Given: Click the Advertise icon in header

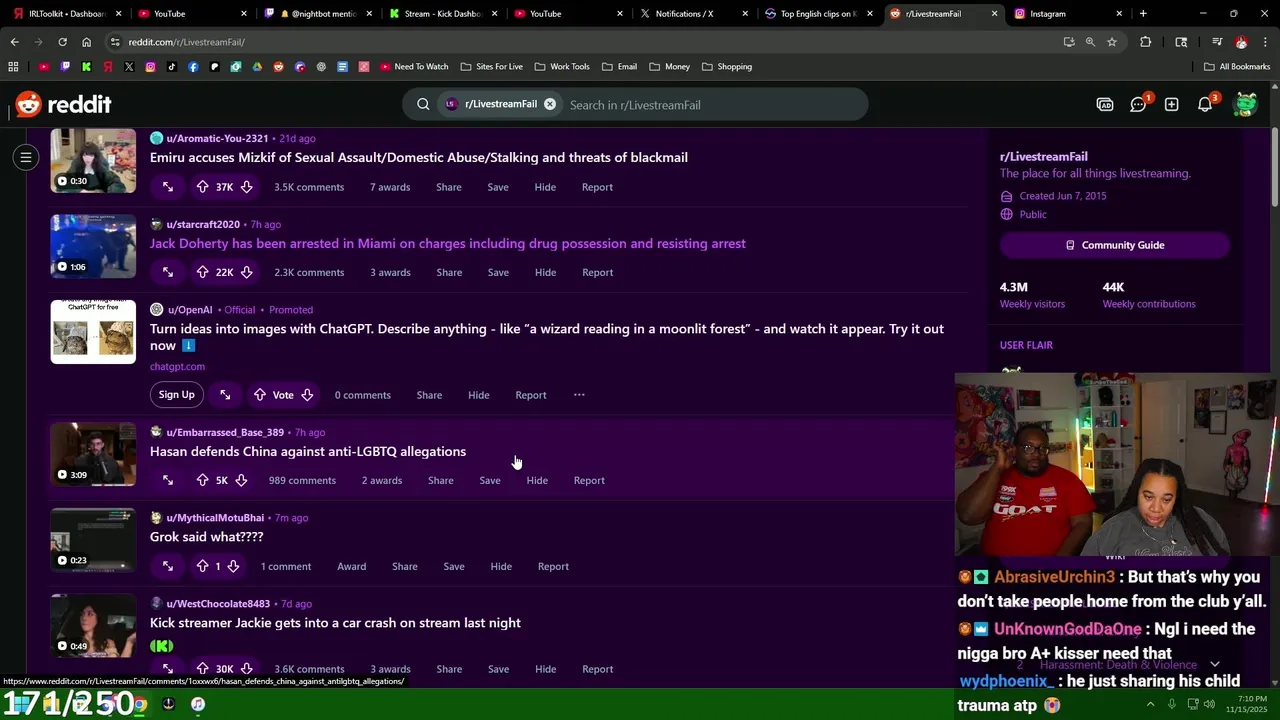Looking at the screenshot, I should coord(1105,104).
